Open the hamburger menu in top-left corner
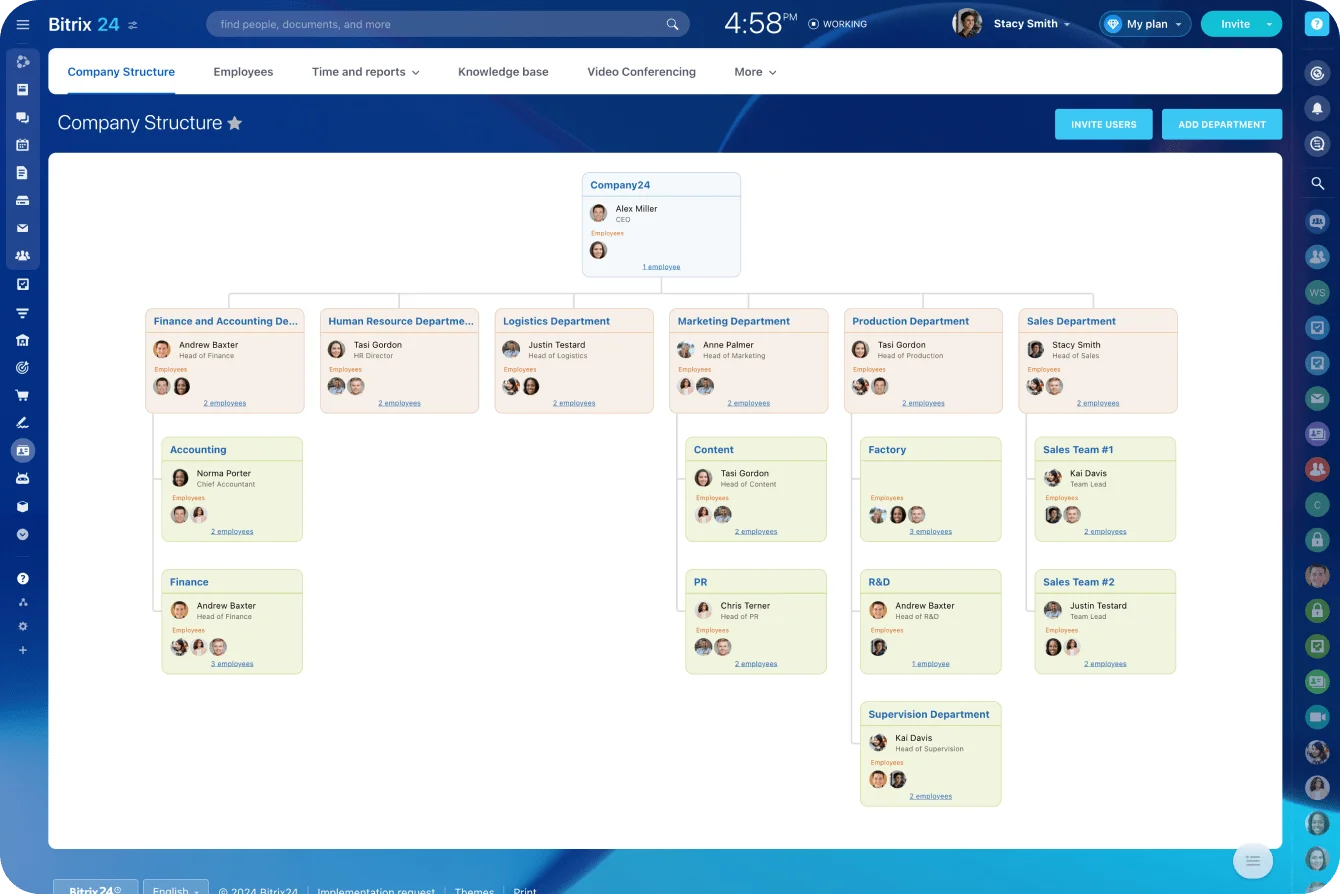1340x894 pixels. [23, 24]
